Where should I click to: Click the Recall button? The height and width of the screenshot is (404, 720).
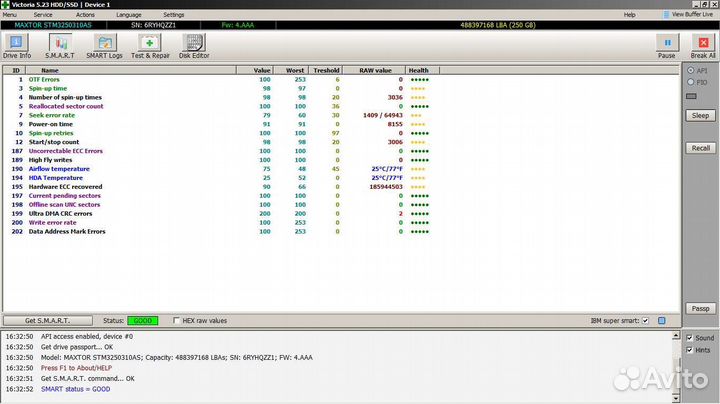(700, 147)
